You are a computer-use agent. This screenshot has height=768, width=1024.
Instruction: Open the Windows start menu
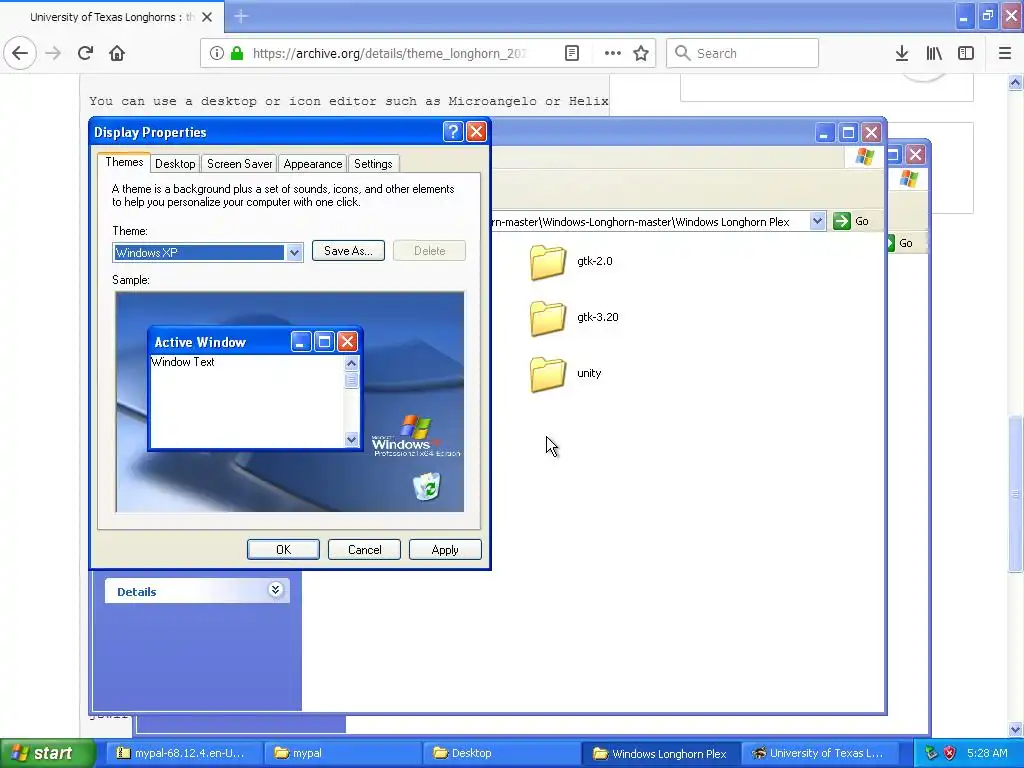(x=48, y=753)
